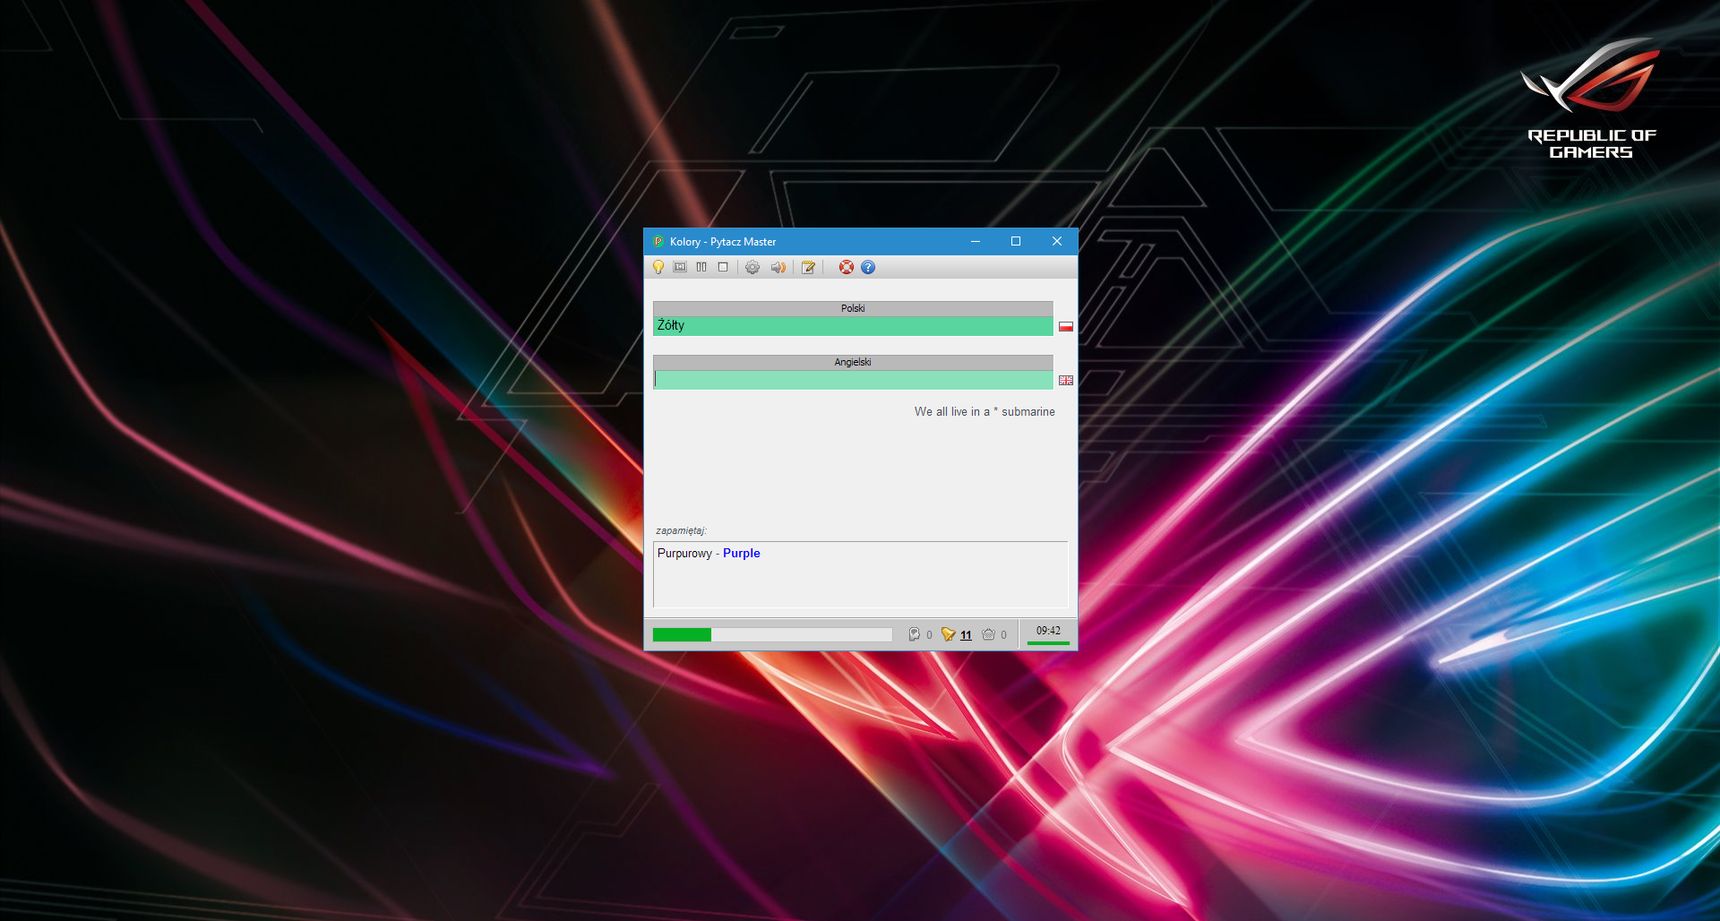Click the basket status icon
1720x921 pixels.
point(988,634)
